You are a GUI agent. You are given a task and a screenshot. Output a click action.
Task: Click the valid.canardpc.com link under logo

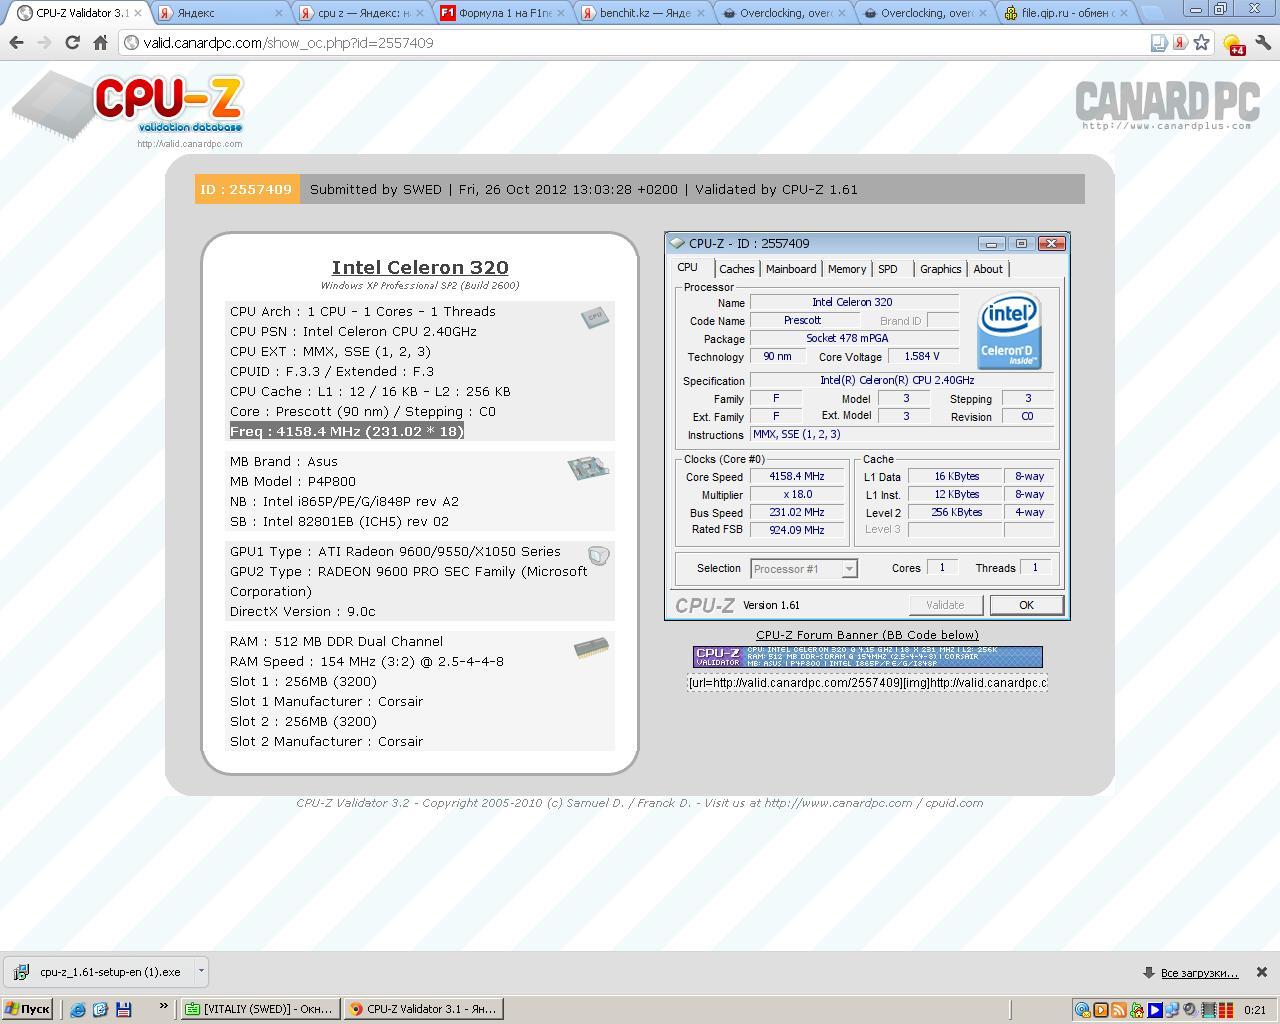[x=190, y=144]
